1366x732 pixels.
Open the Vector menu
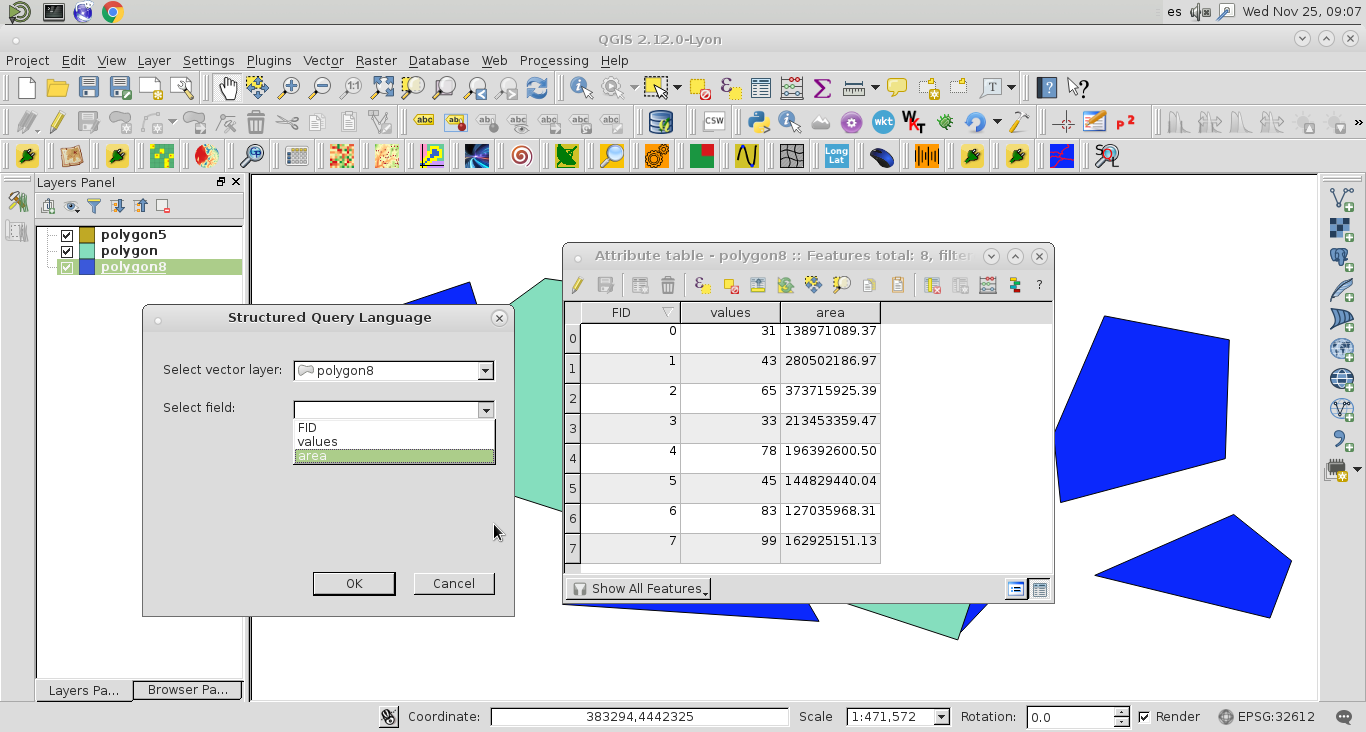pos(323,61)
